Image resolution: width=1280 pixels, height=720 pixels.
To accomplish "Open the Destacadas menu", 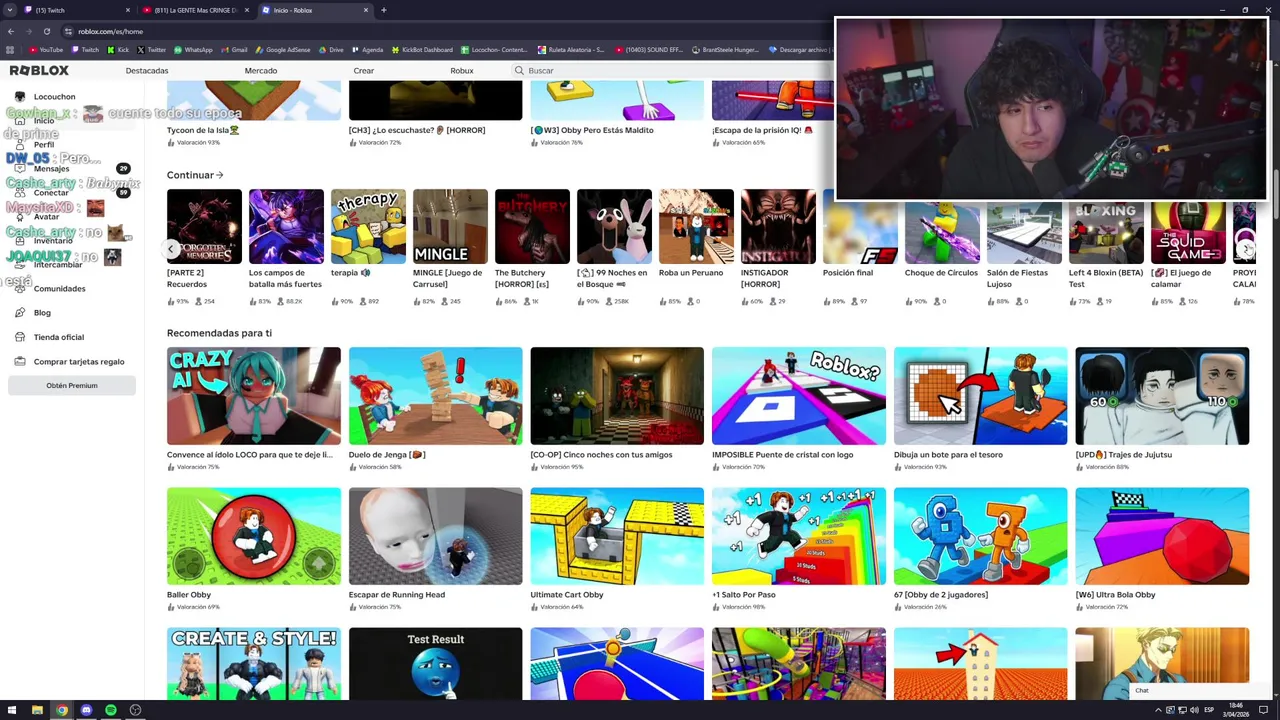I will coord(147,71).
